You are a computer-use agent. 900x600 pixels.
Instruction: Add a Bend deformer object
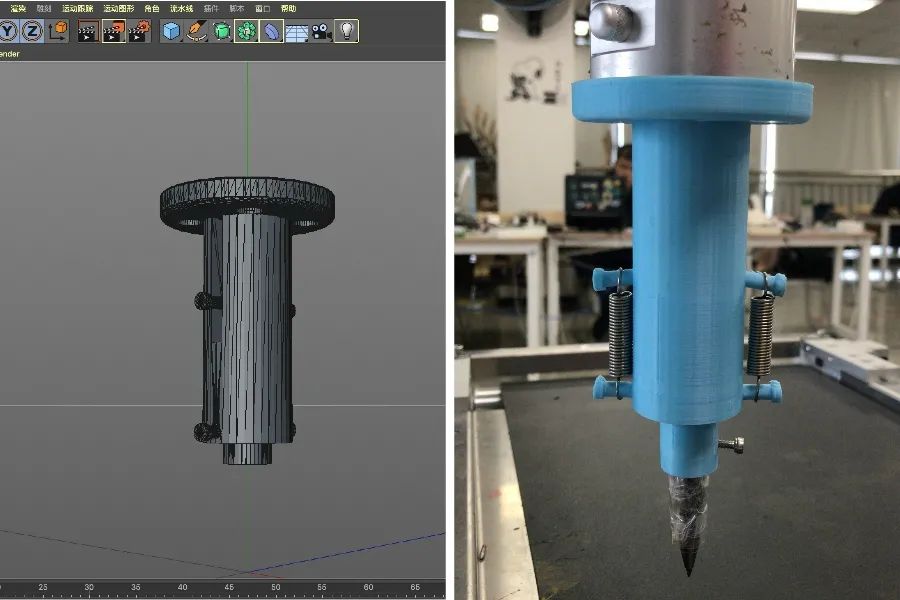click(x=271, y=31)
